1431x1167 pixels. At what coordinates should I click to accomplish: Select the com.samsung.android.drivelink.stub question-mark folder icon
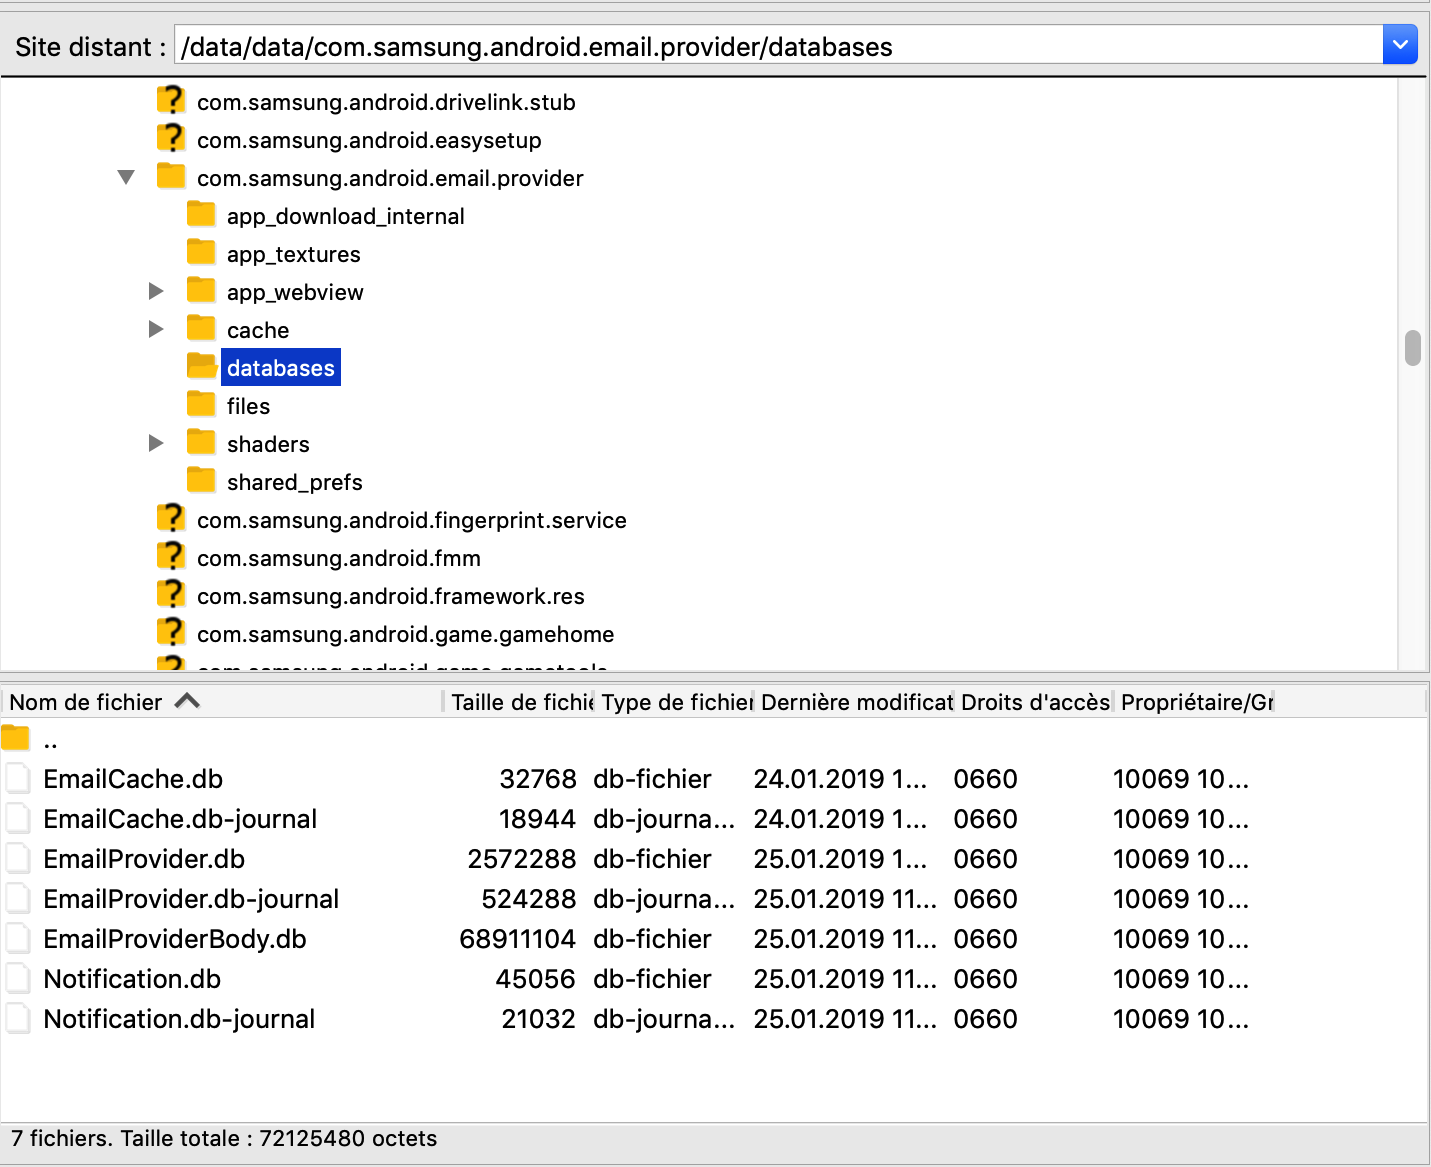(172, 100)
